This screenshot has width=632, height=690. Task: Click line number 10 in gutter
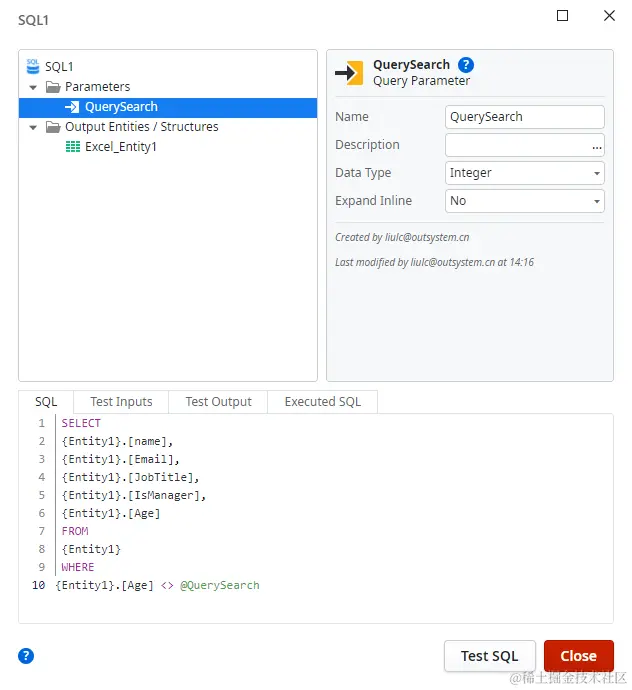pyautogui.click(x=39, y=585)
